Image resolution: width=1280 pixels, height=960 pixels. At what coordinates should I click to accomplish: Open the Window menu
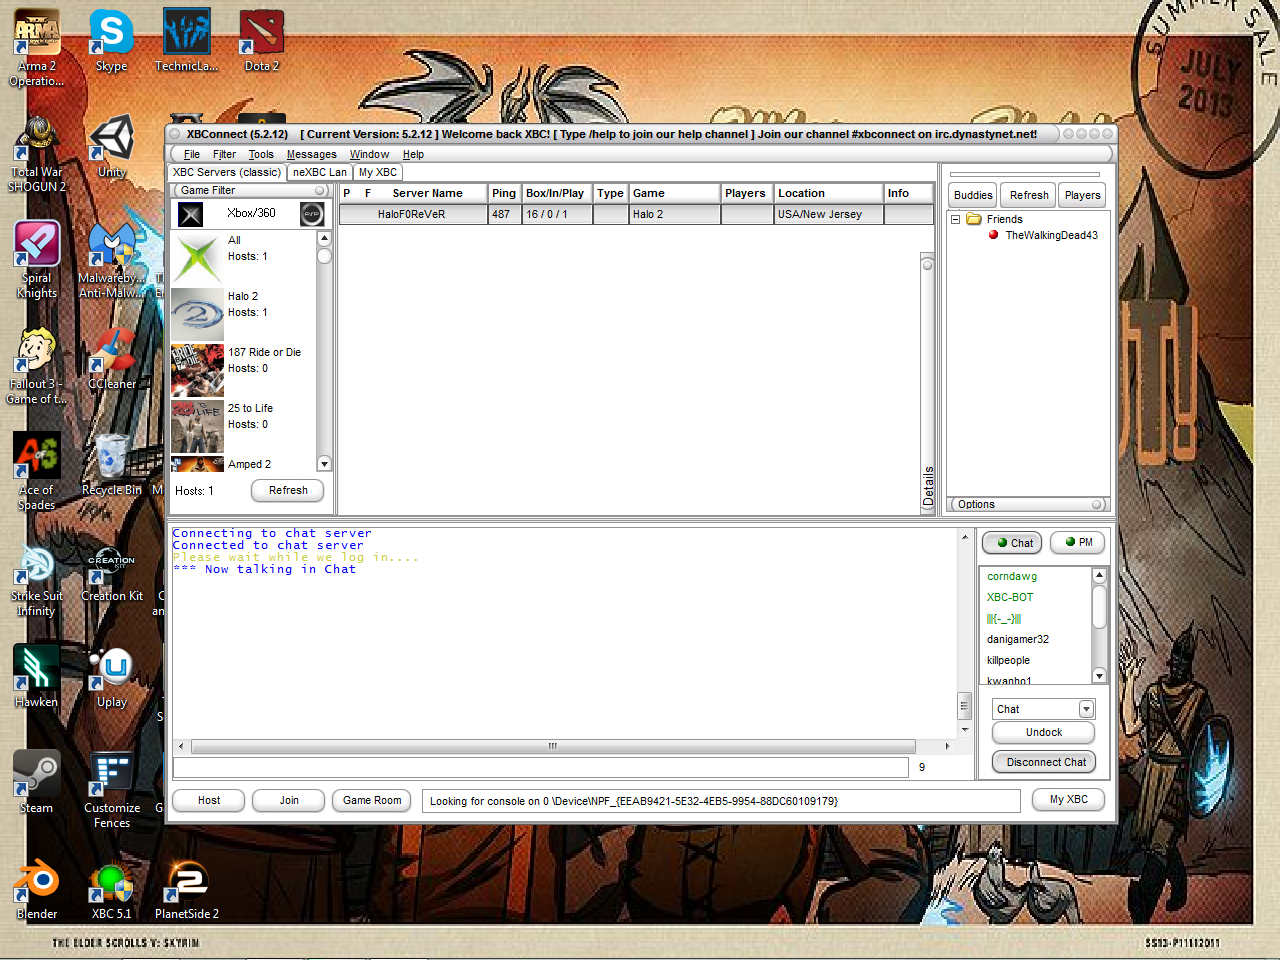(x=369, y=155)
